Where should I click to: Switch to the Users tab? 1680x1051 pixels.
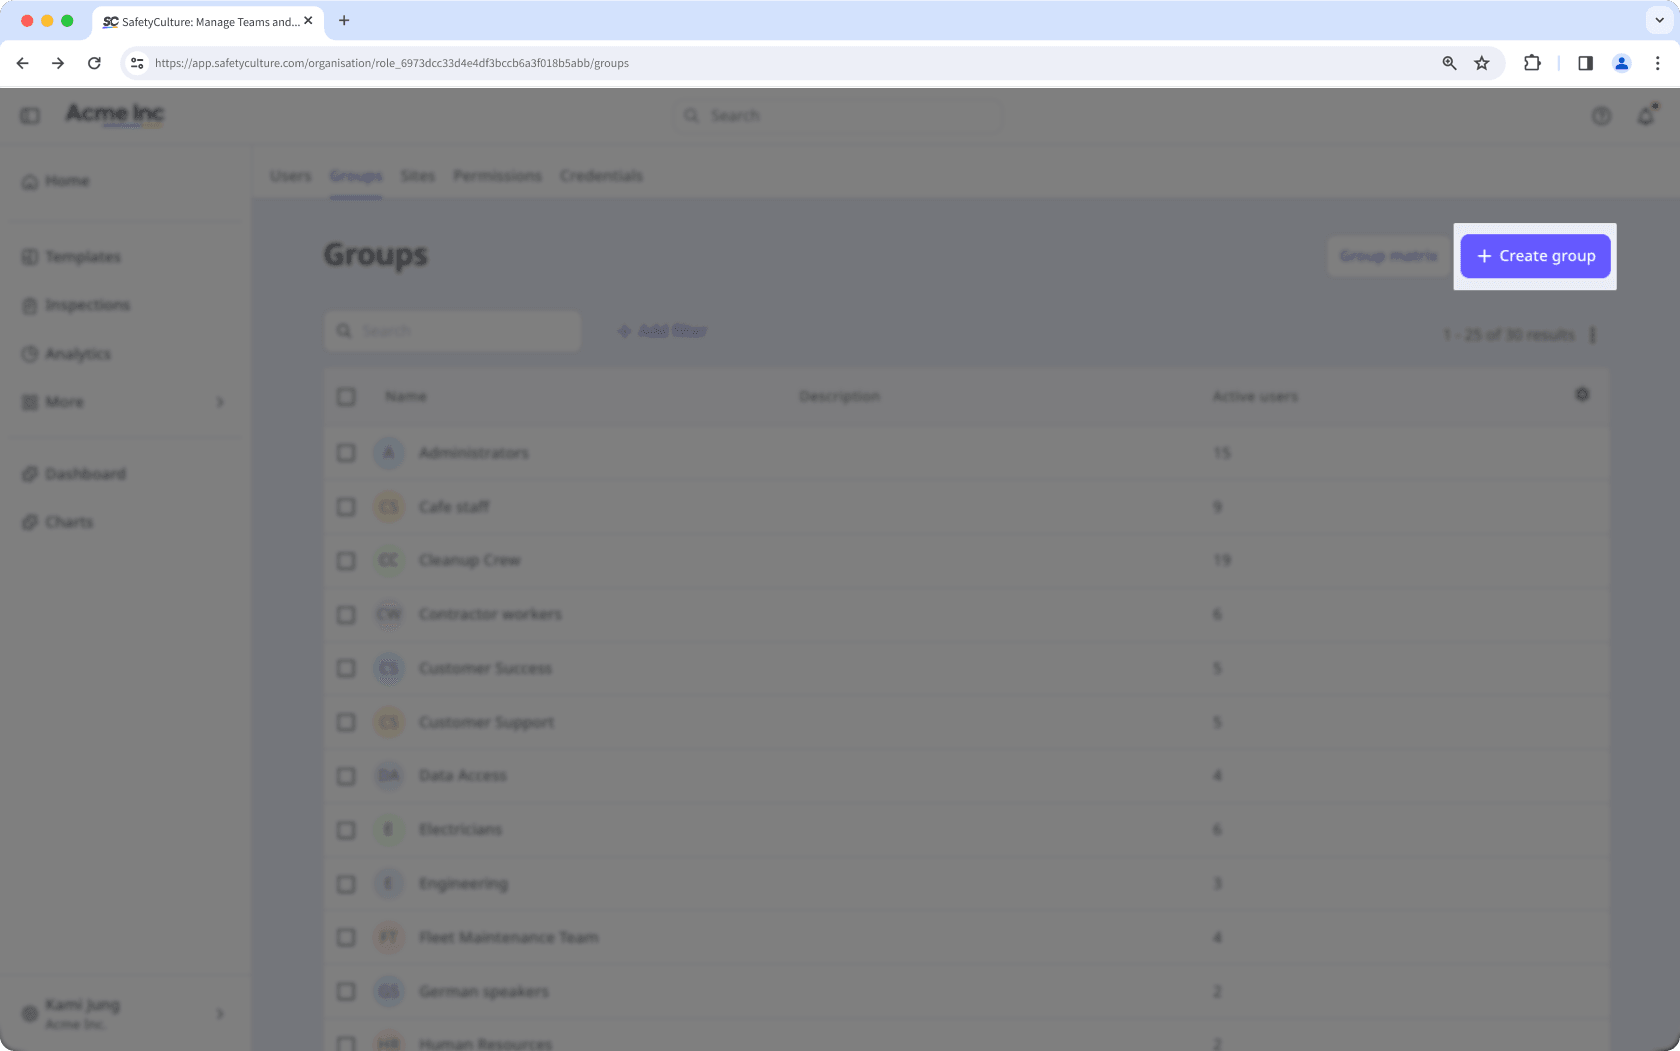coord(291,176)
